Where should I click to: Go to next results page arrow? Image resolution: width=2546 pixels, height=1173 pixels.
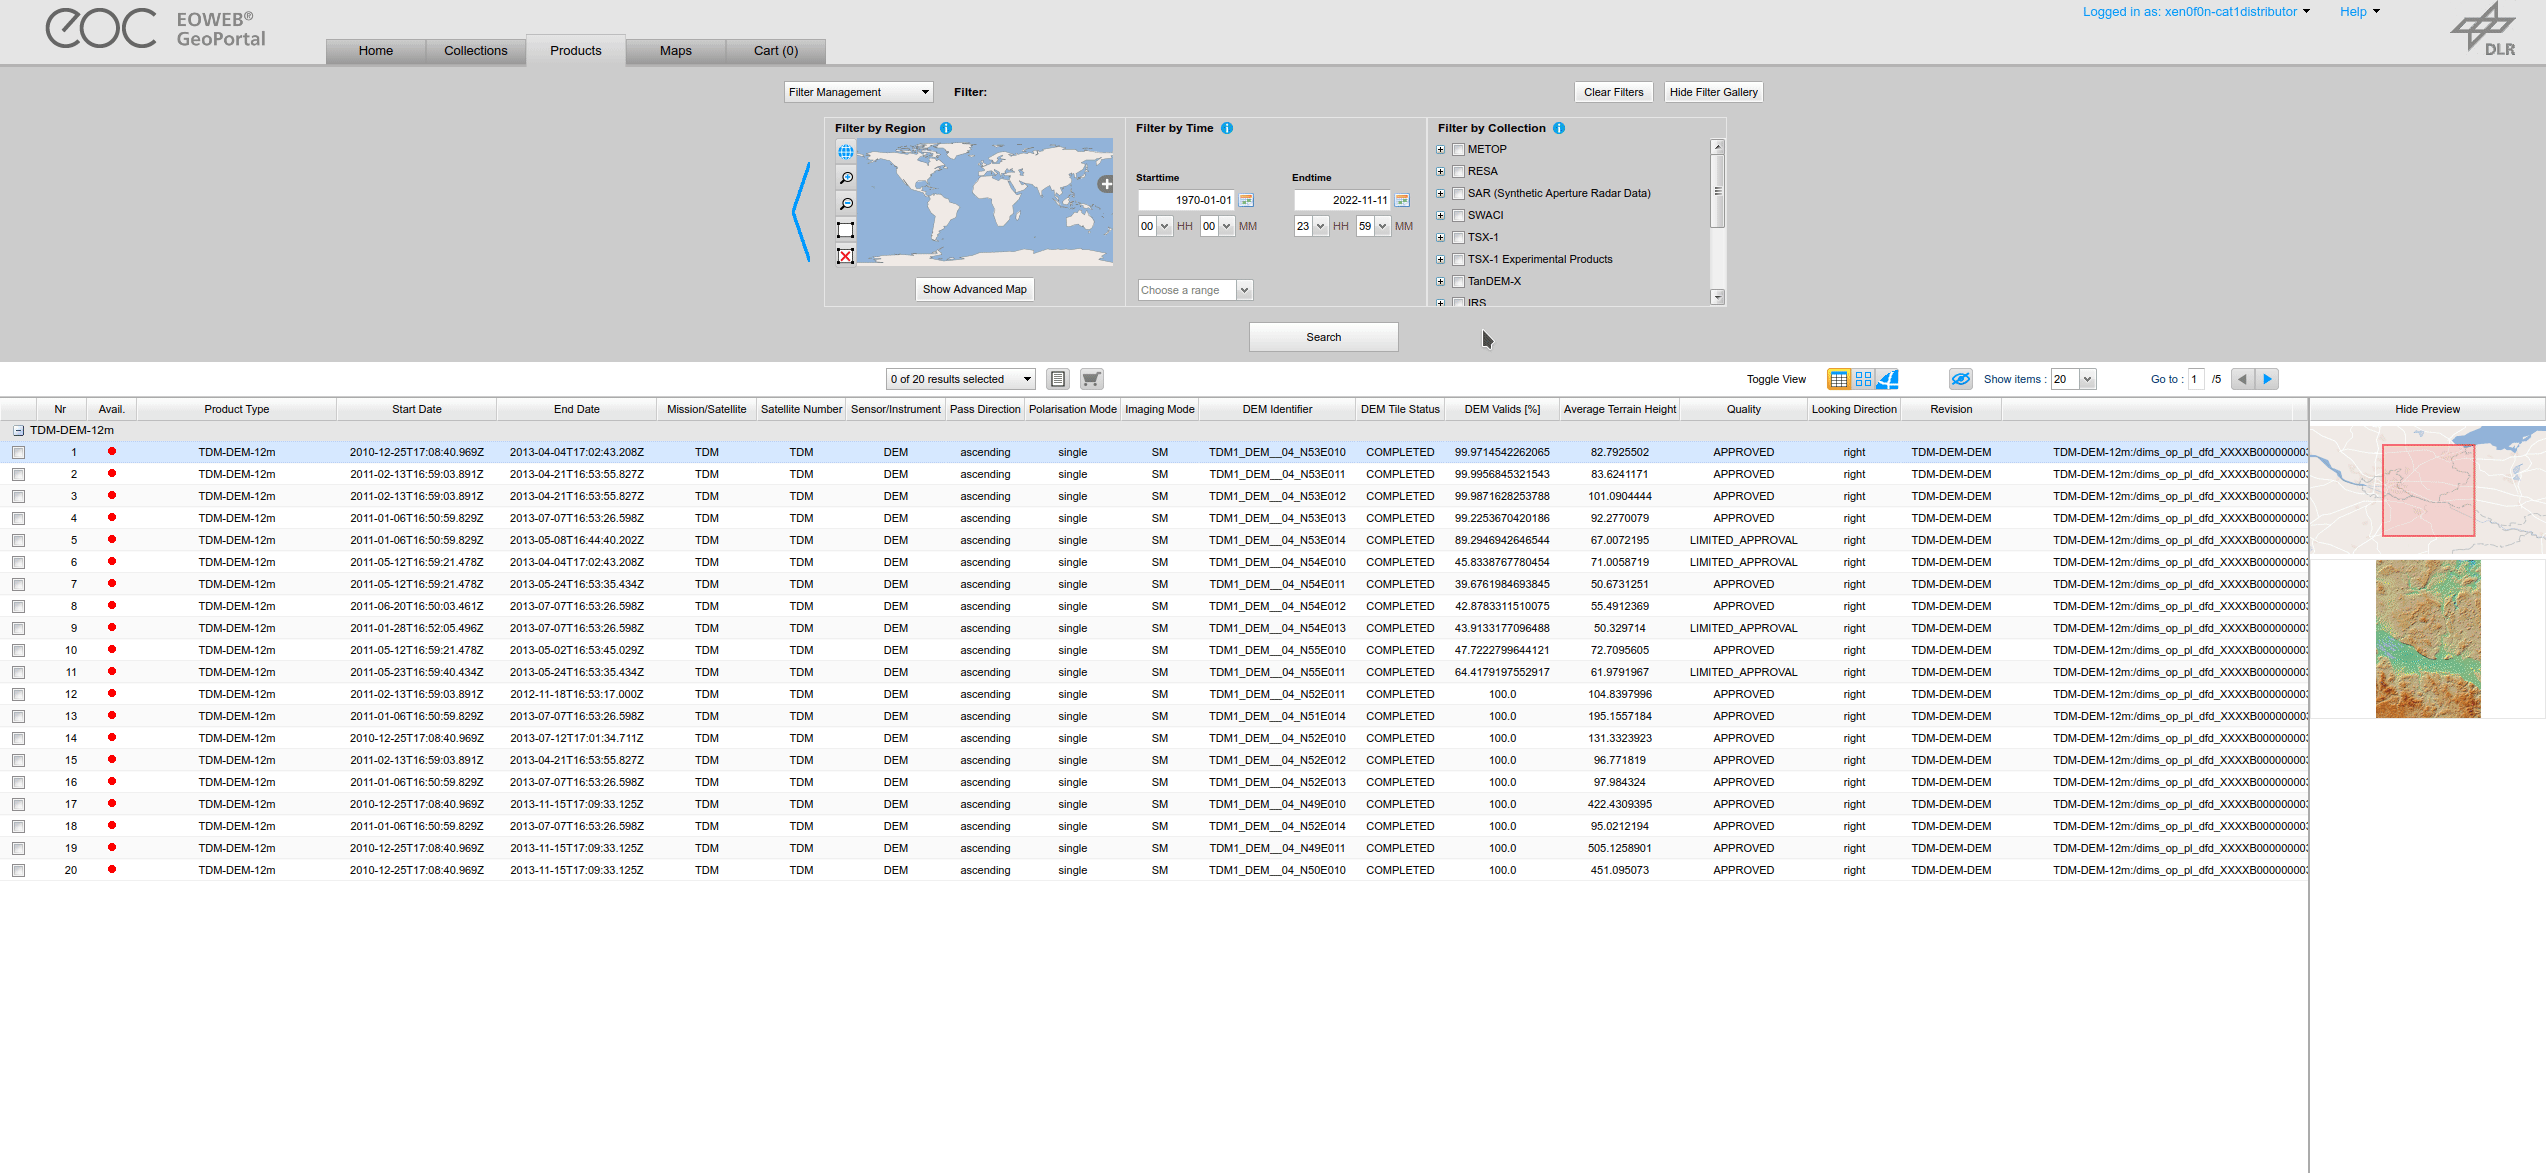pyautogui.click(x=2268, y=379)
